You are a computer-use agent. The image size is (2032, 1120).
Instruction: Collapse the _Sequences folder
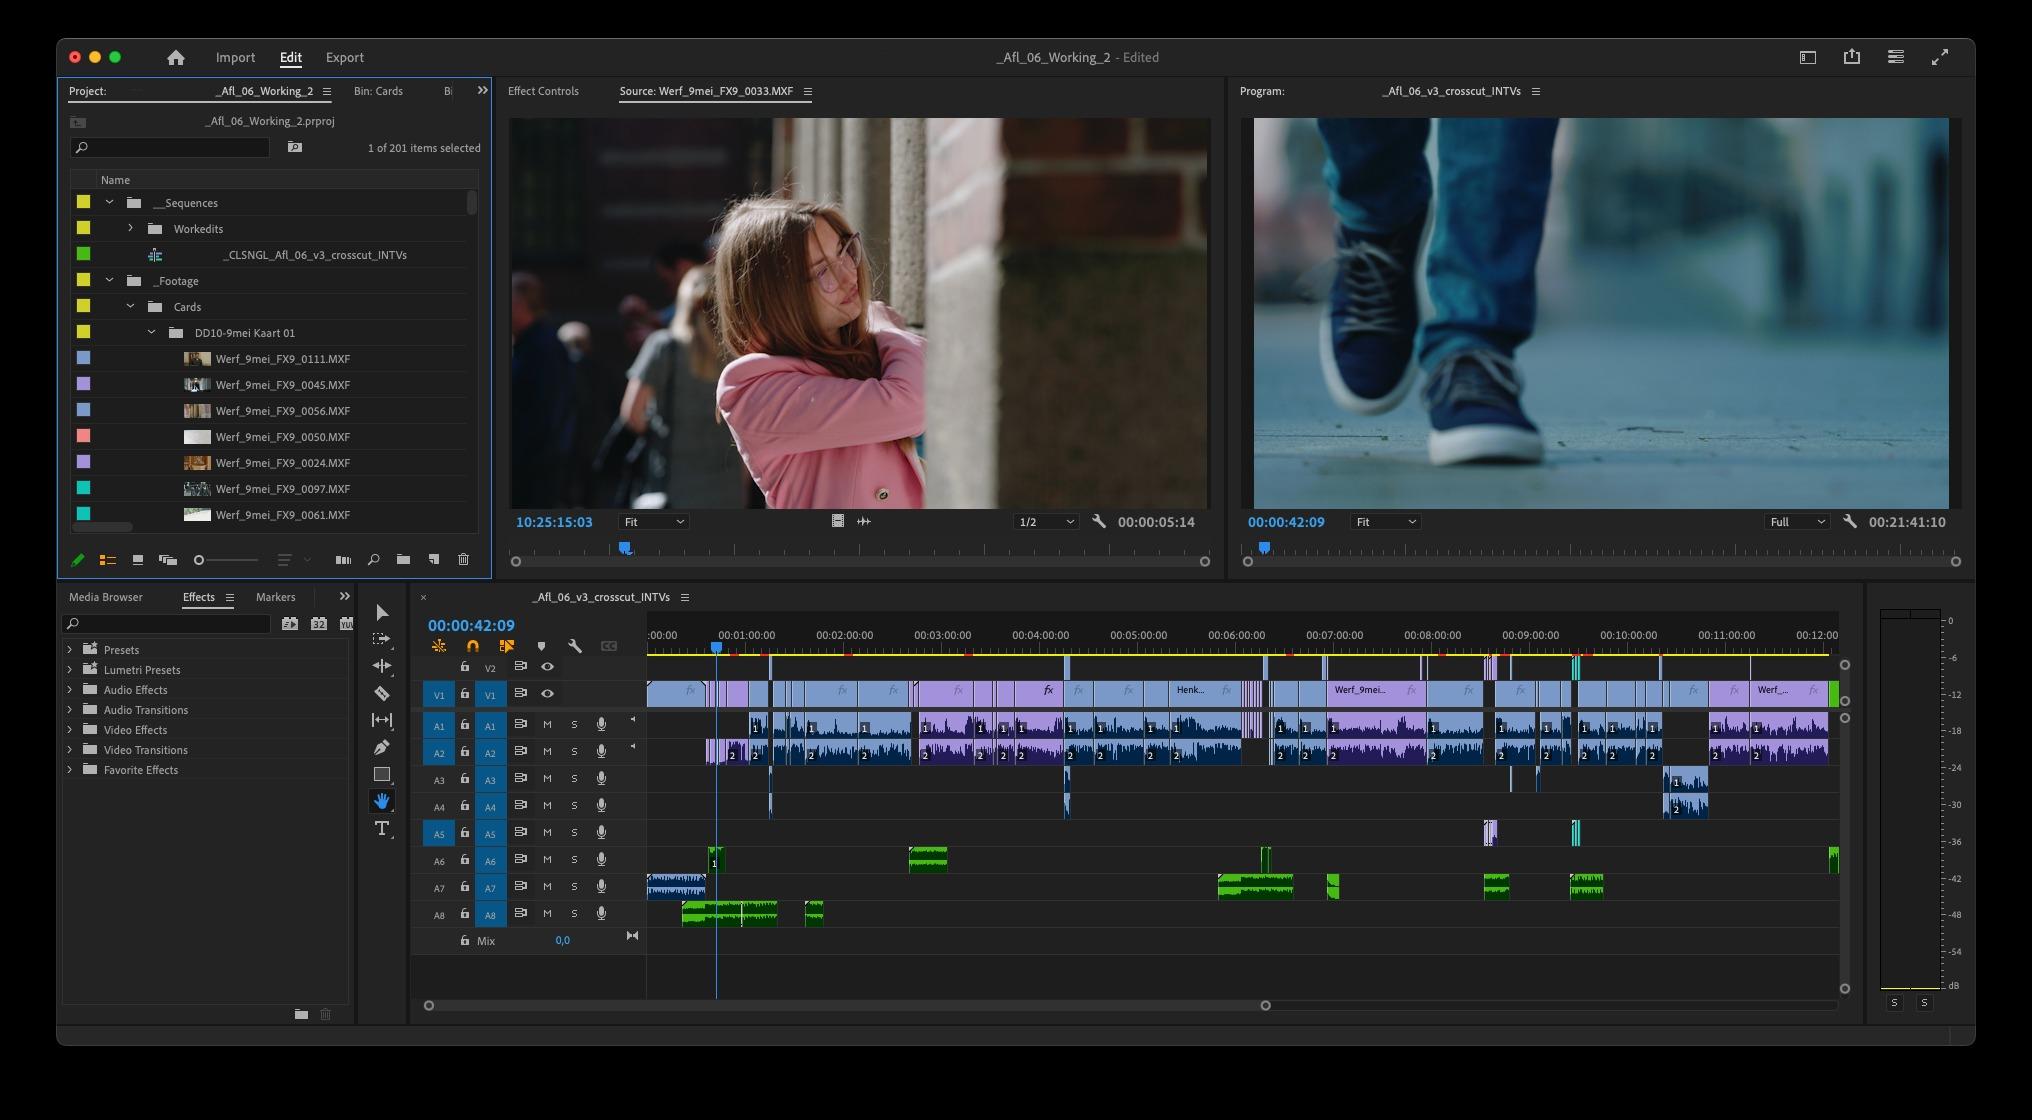pyautogui.click(x=111, y=202)
